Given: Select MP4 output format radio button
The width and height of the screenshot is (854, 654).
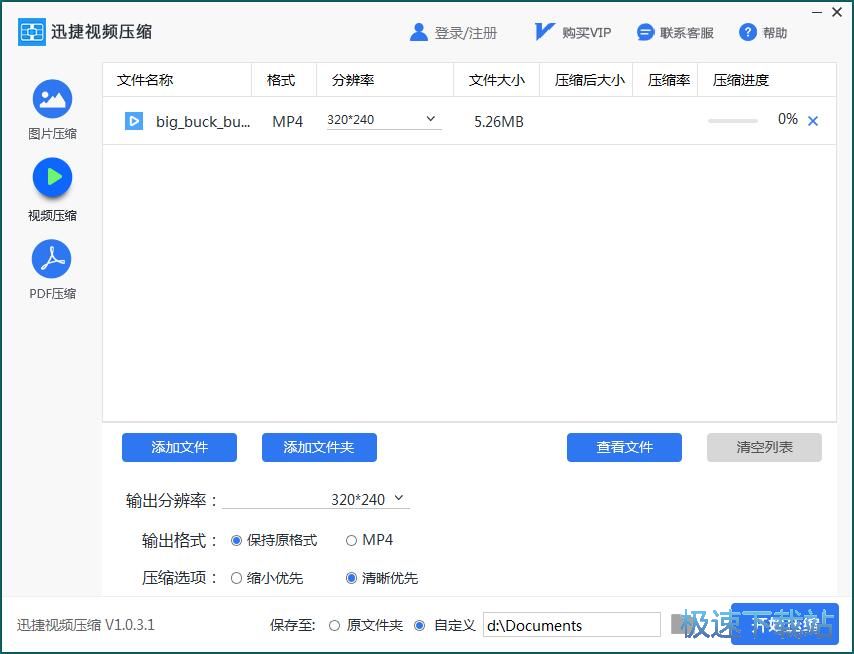Looking at the screenshot, I should tap(351, 540).
